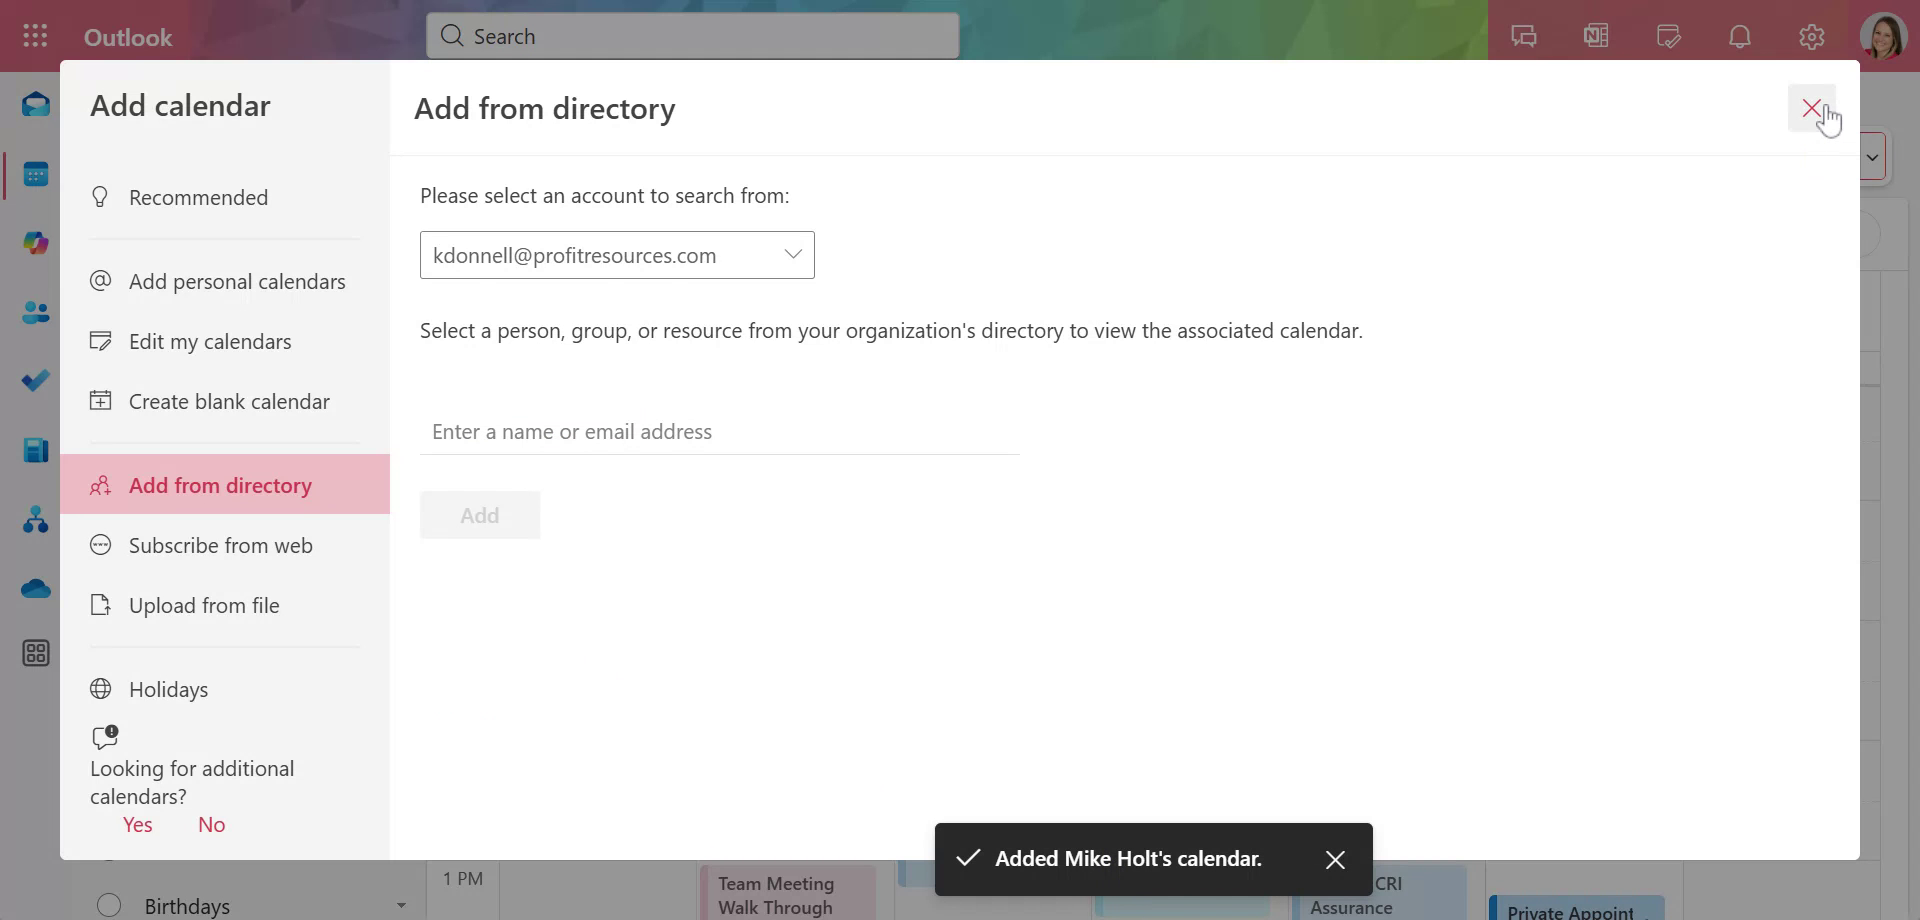Select Subscribe from web option
This screenshot has width=1920, height=920.
click(220, 545)
